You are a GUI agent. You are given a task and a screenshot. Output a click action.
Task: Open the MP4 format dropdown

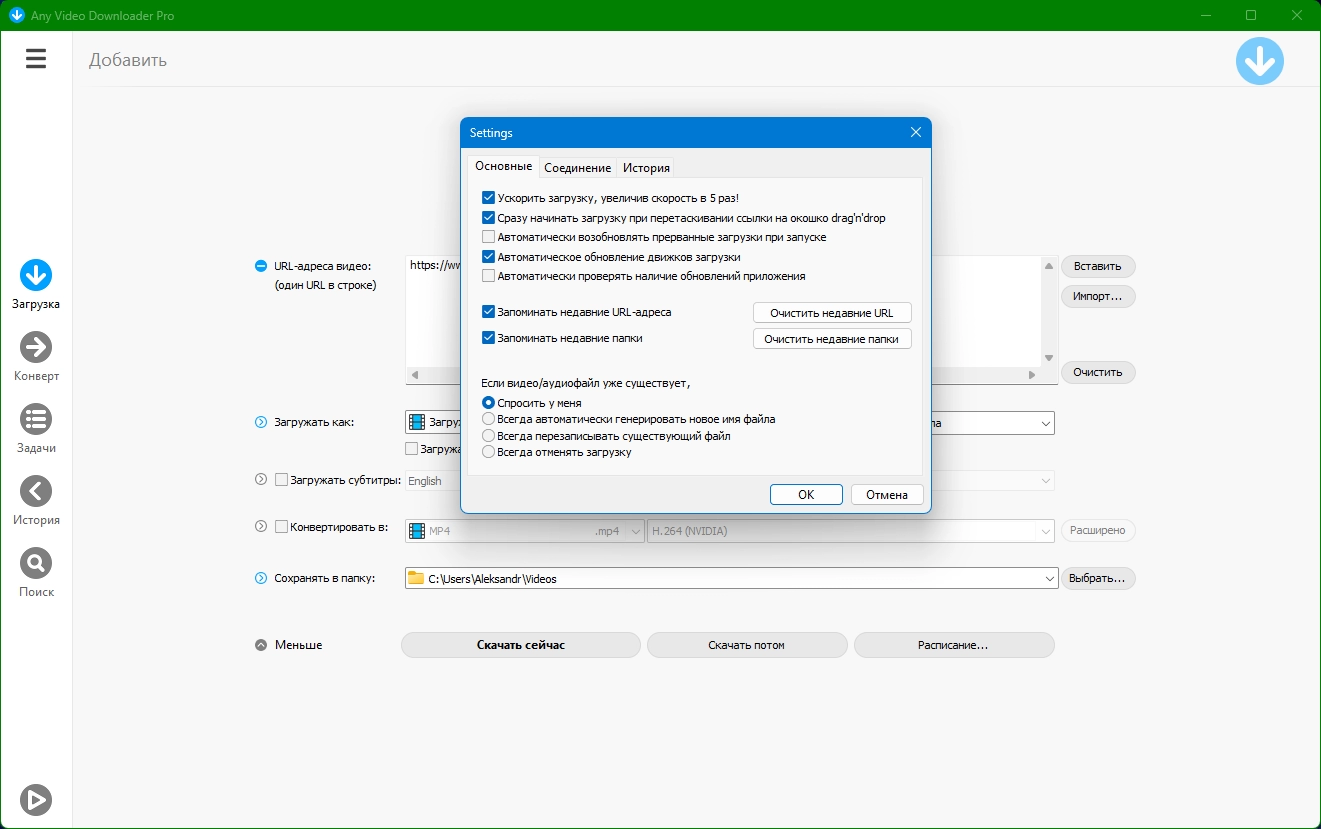point(635,531)
